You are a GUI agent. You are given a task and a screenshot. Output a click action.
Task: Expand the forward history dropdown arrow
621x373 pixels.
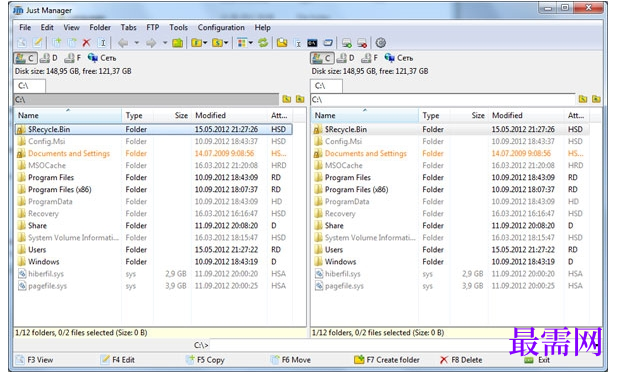click(x=164, y=43)
